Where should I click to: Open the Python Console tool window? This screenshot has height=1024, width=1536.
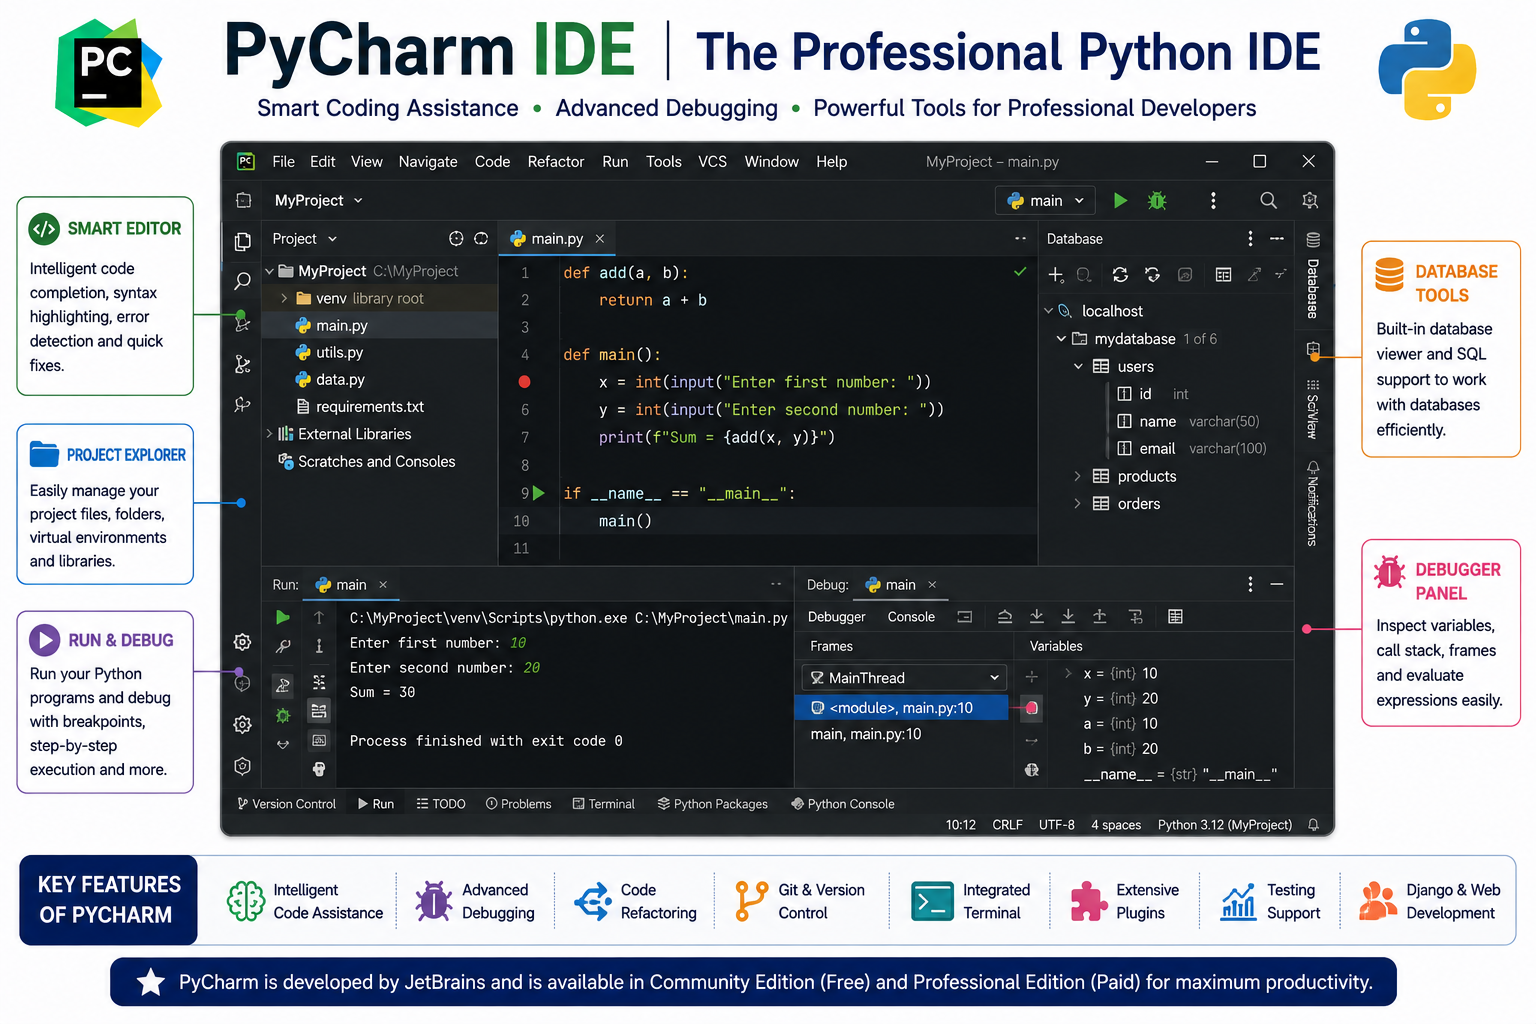pyautogui.click(x=843, y=804)
